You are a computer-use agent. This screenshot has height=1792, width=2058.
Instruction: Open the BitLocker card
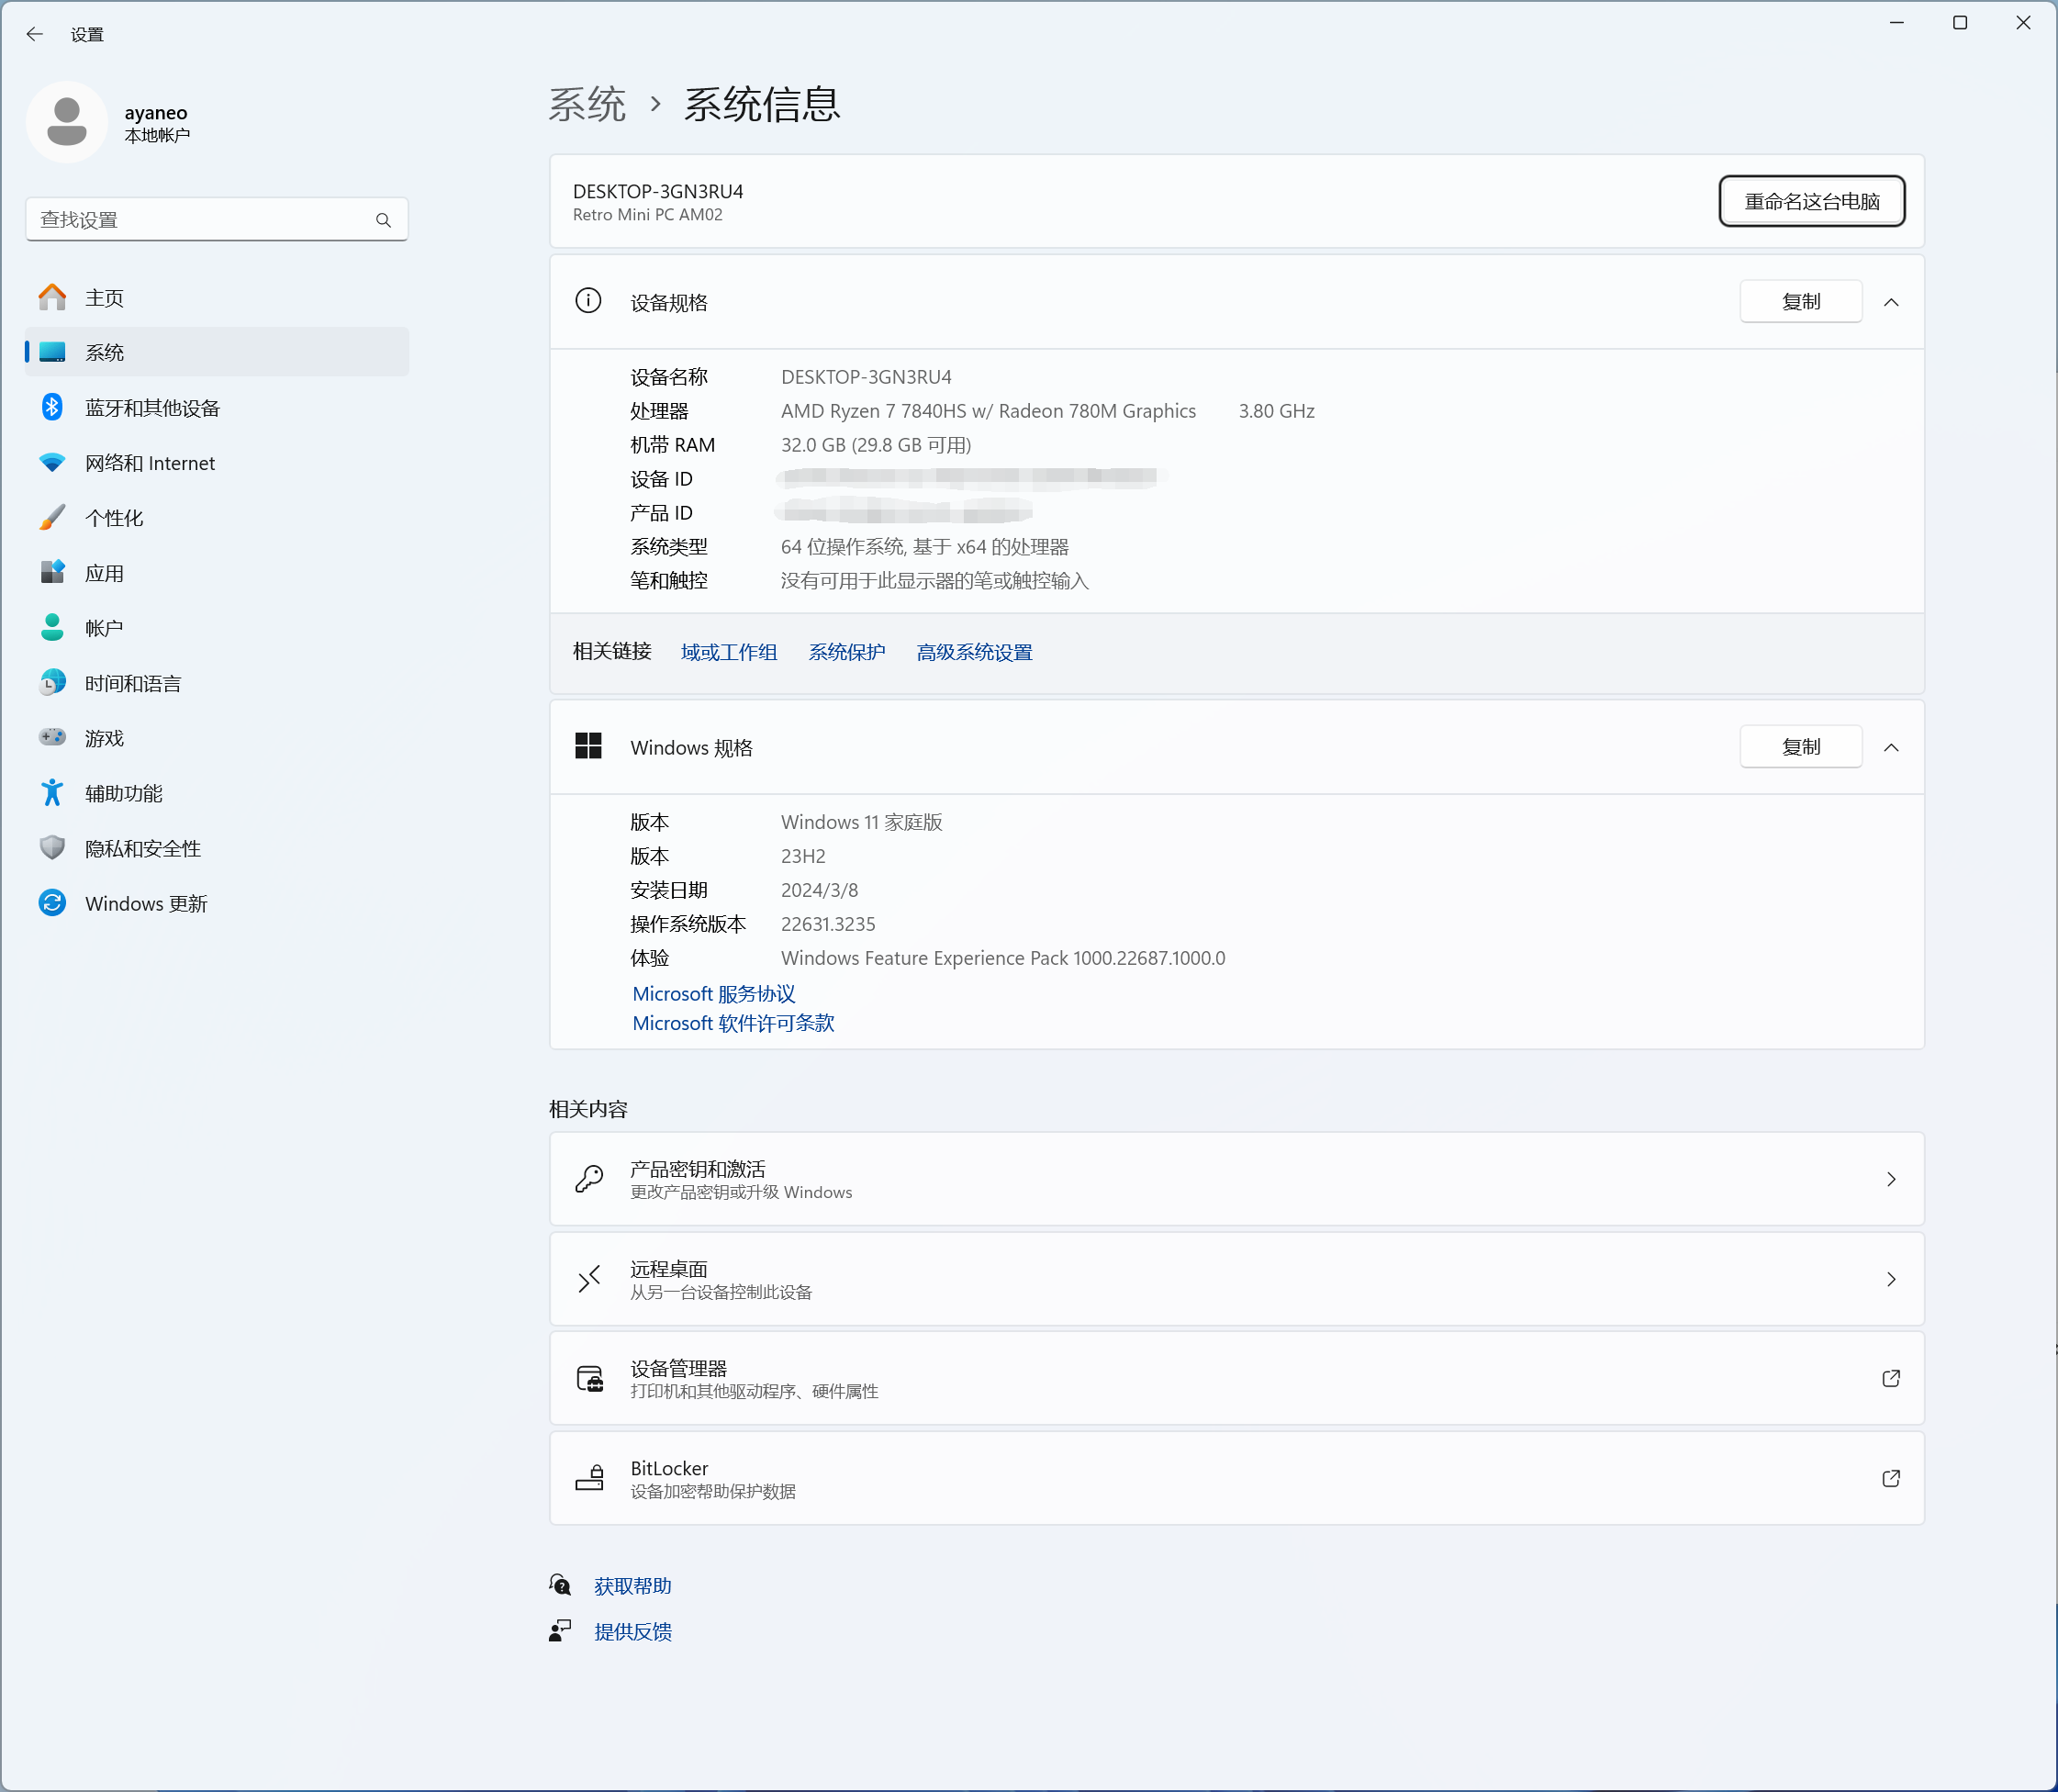click(1236, 1478)
